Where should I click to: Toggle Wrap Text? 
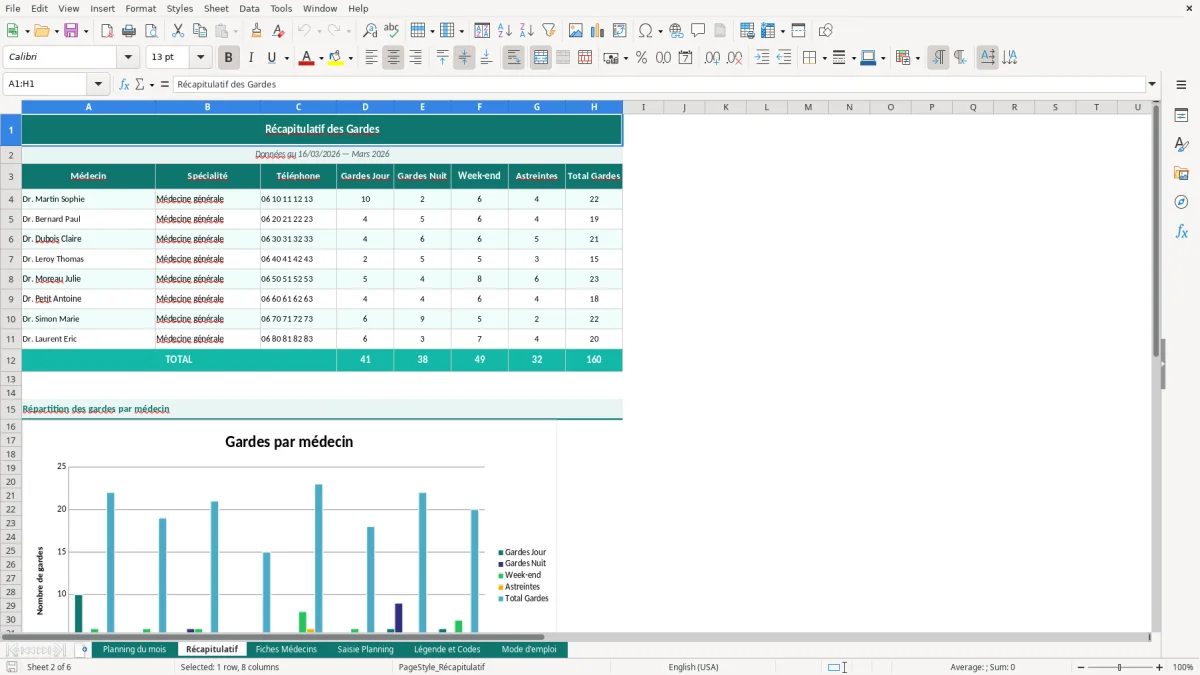tap(513, 58)
